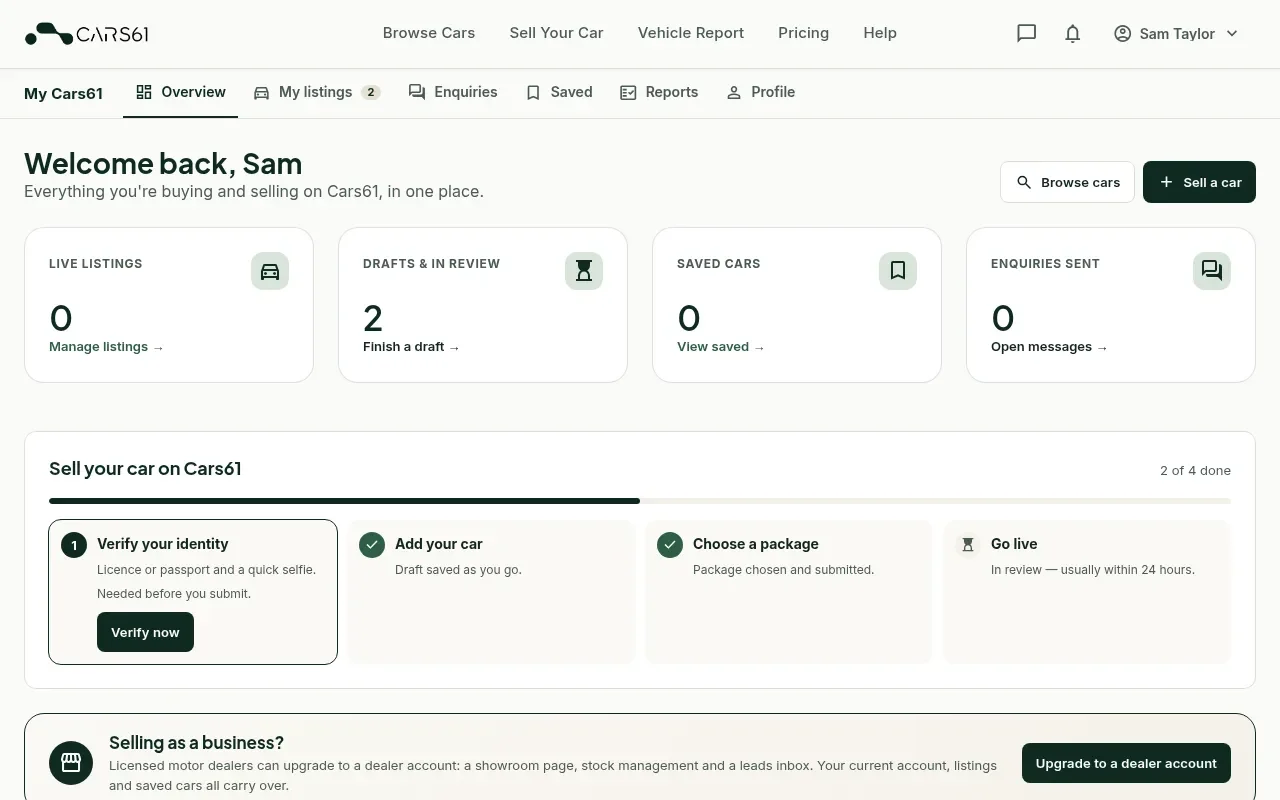This screenshot has width=1280, height=800.
Task: Click the green checkmark on Add your car step
Action: pos(372,545)
